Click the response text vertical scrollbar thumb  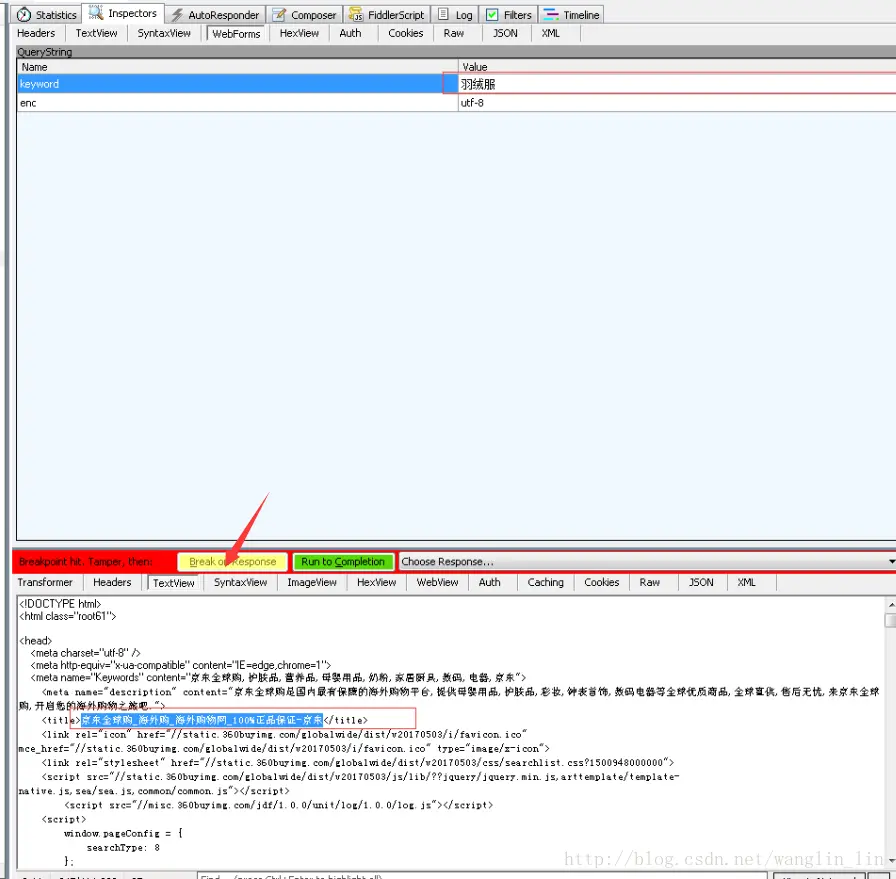[x=890, y=620]
